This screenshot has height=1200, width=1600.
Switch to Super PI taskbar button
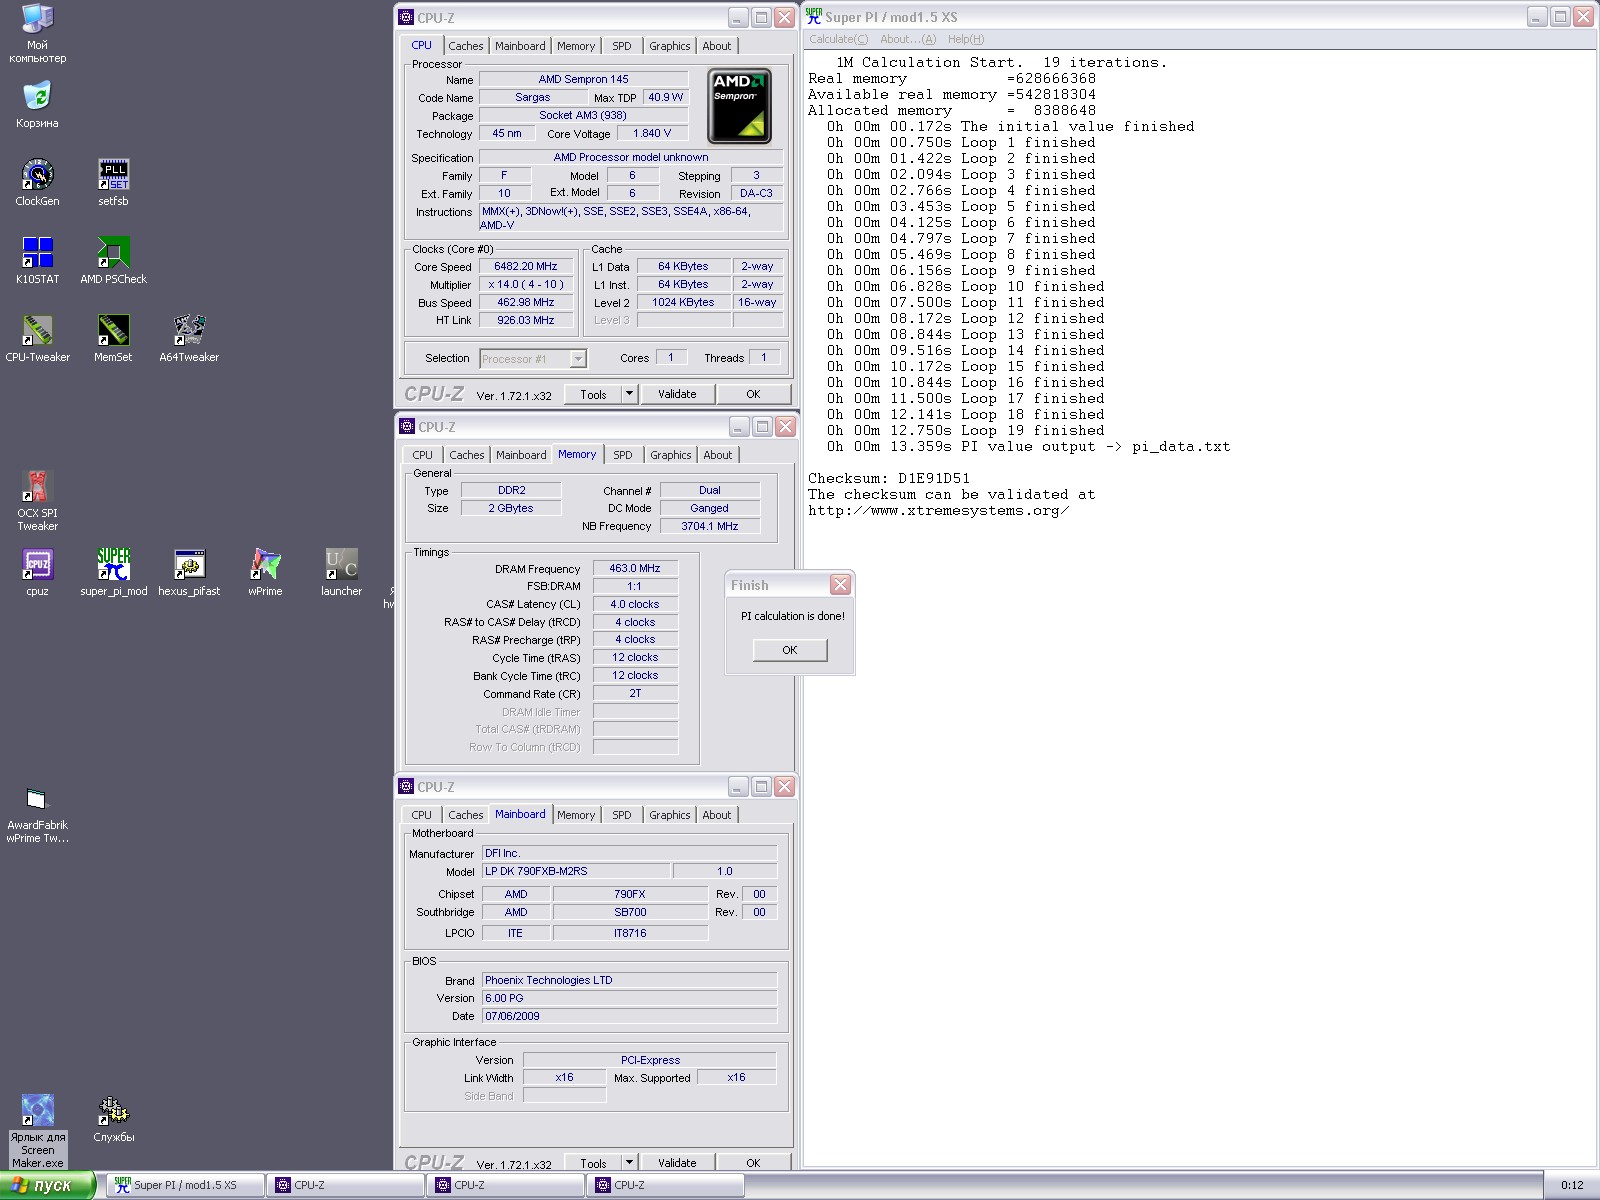coord(185,1185)
